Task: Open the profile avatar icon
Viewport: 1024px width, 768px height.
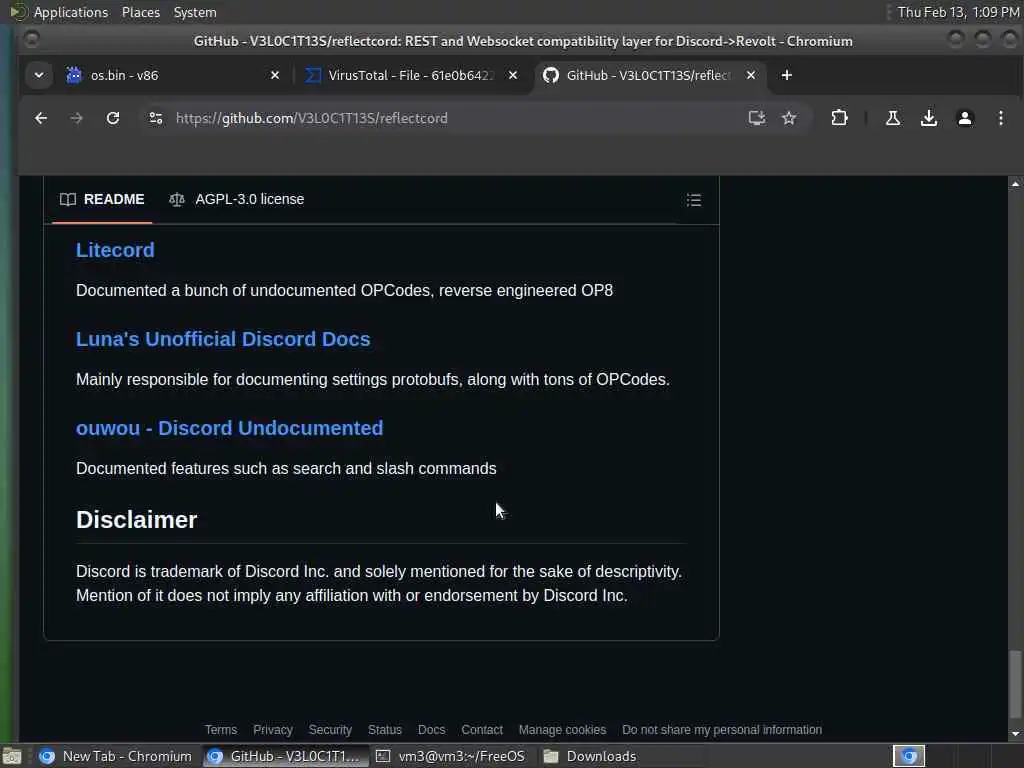Action: coord(965,118)
